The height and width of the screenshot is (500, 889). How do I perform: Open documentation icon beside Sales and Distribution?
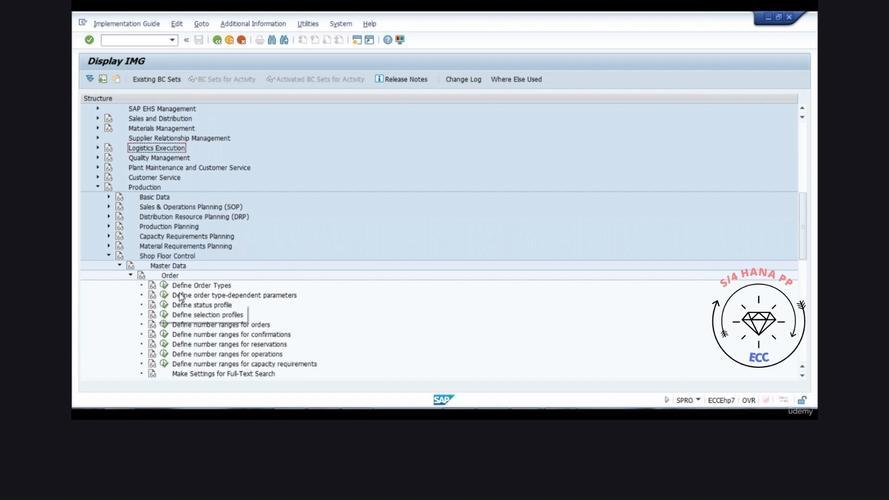(x=108, y=118)
